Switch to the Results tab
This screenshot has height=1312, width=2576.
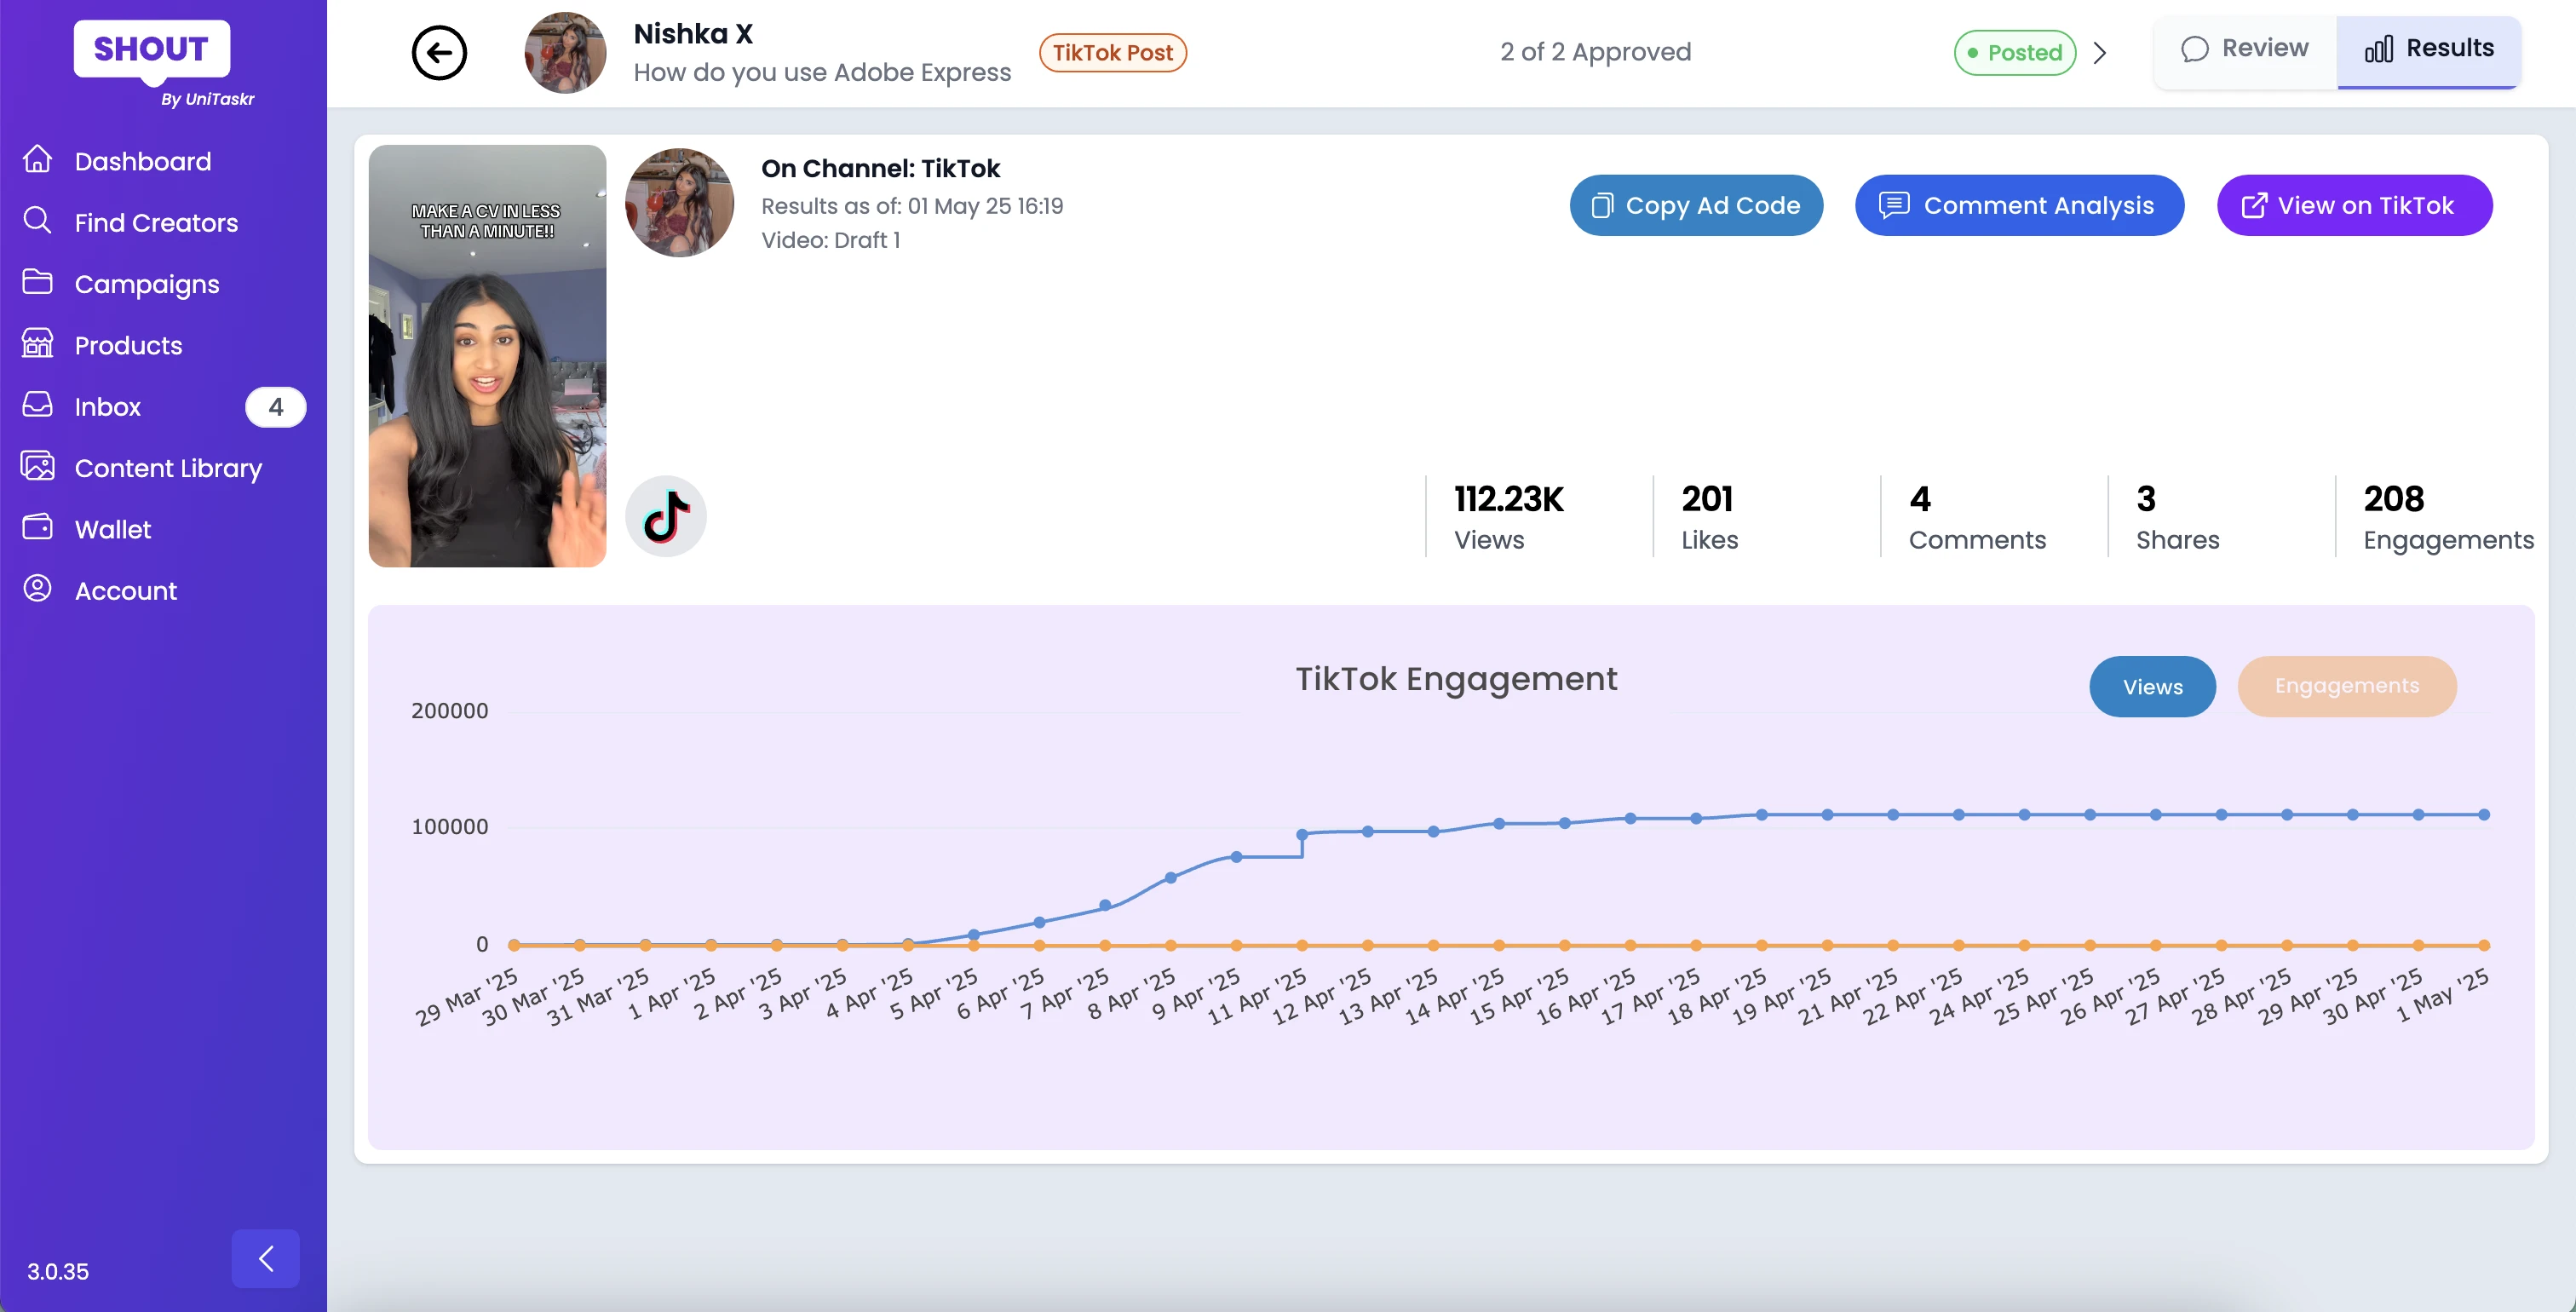tap(2428, 49)
